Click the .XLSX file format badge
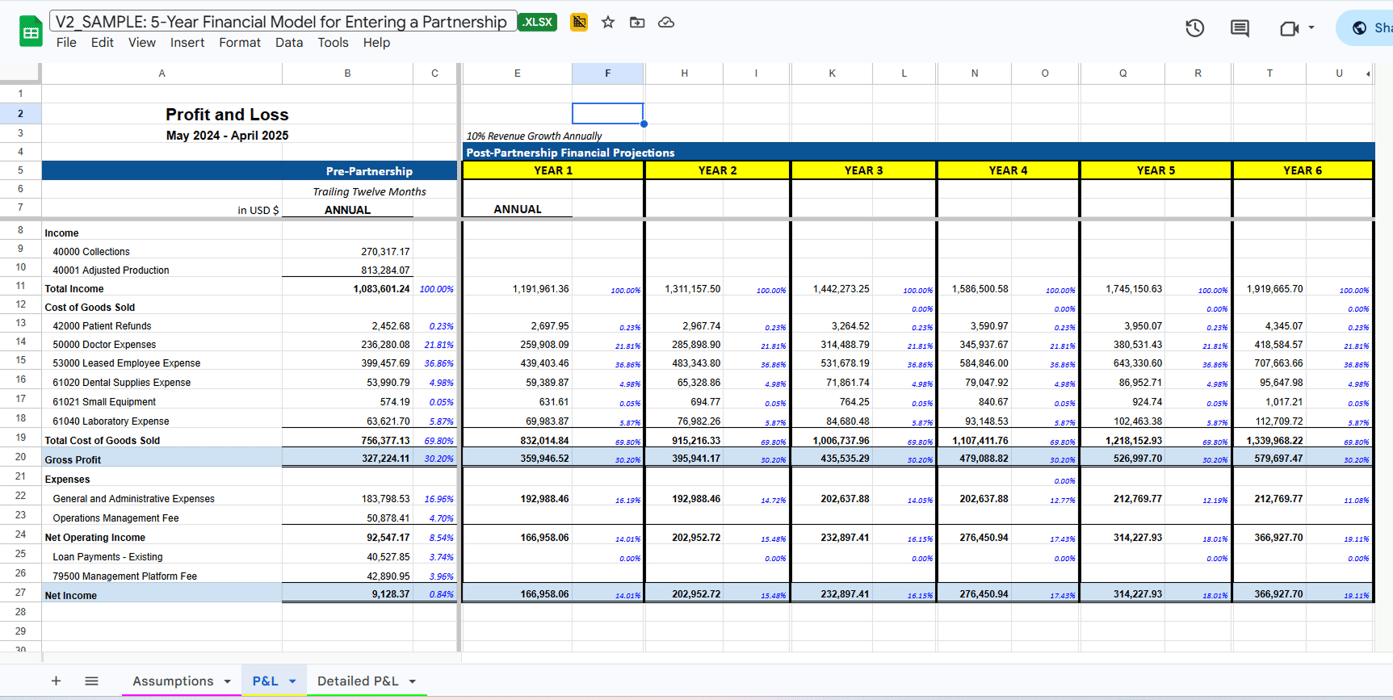The image size is (1393, 700). (537, 22)
